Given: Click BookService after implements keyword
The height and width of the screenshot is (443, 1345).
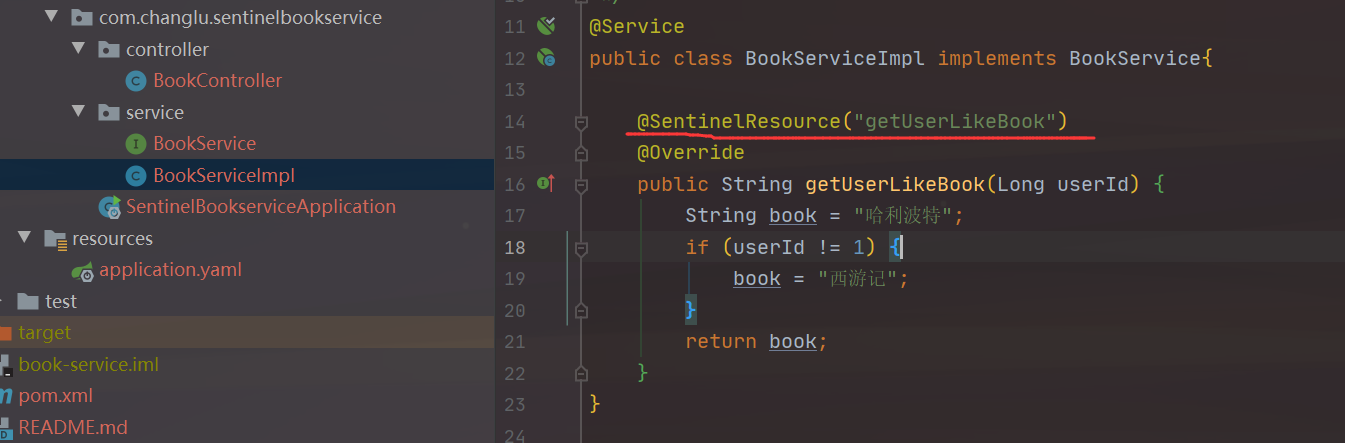Looking at the screenshot, I should tap(1135, 59).
